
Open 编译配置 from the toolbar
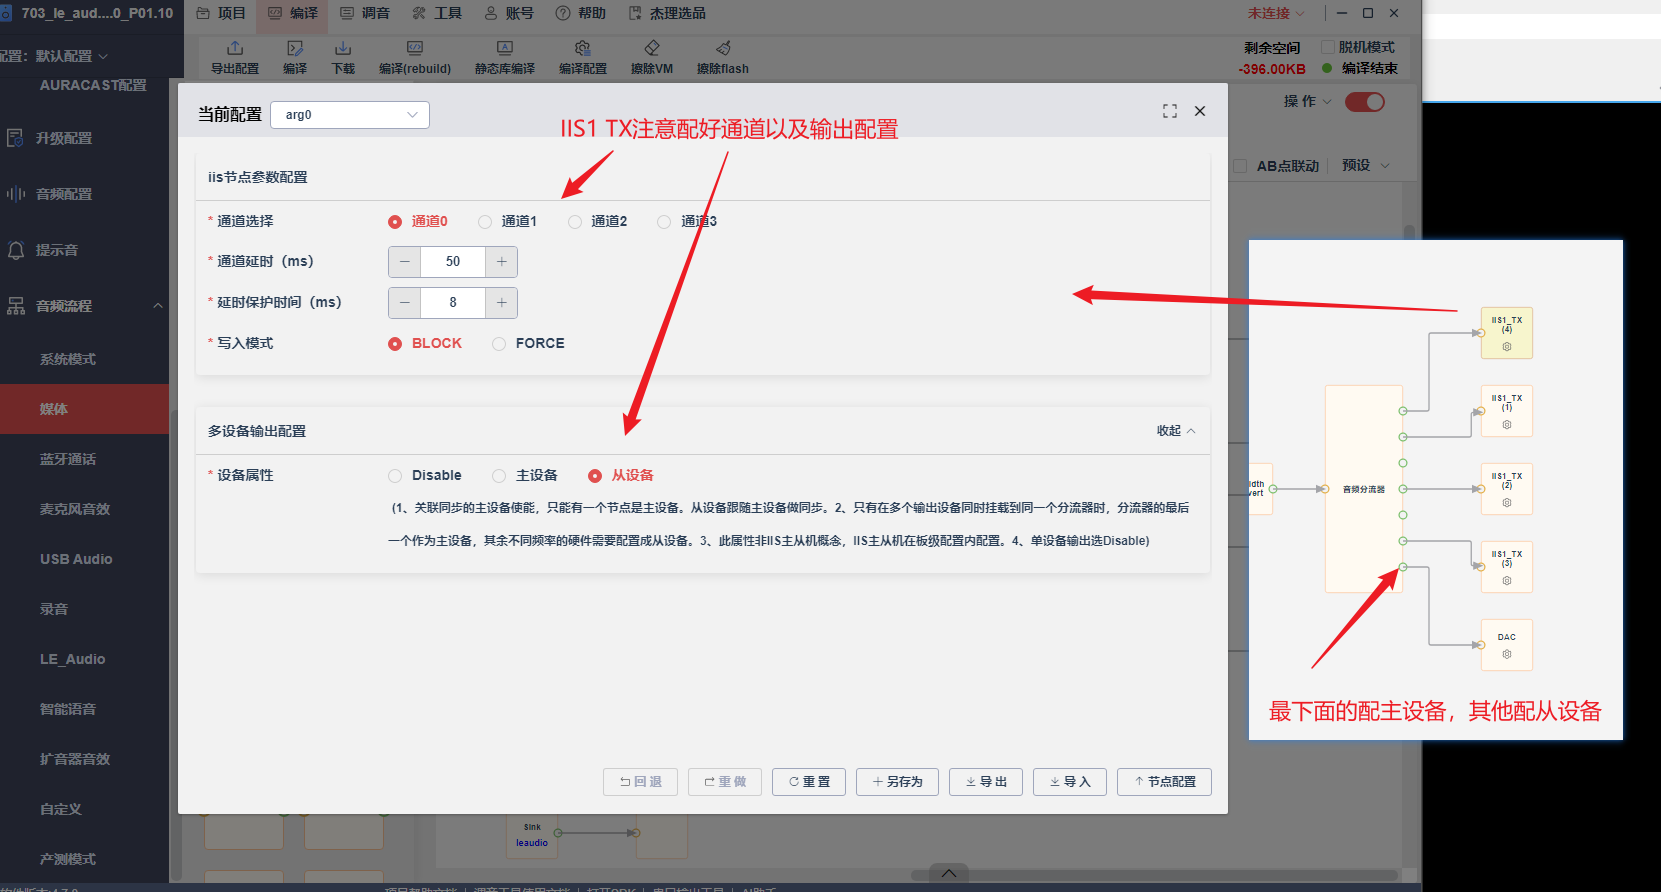click(x=583, y=58)
